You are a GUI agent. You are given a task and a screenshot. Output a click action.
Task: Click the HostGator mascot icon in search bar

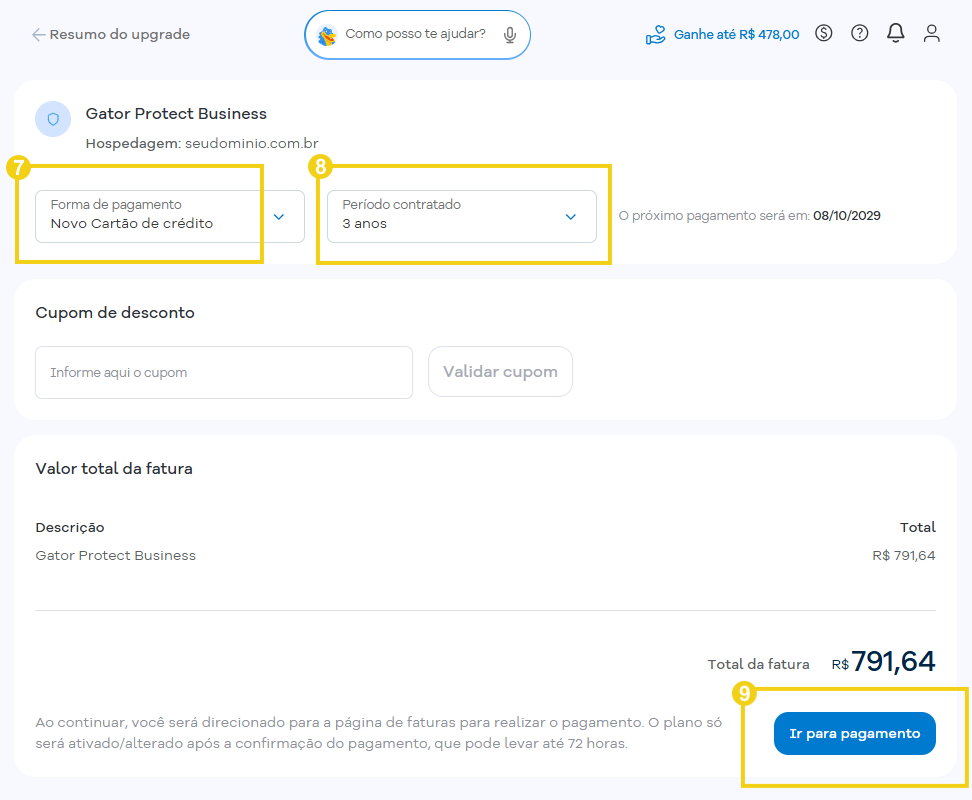click(x=327, y=35)
